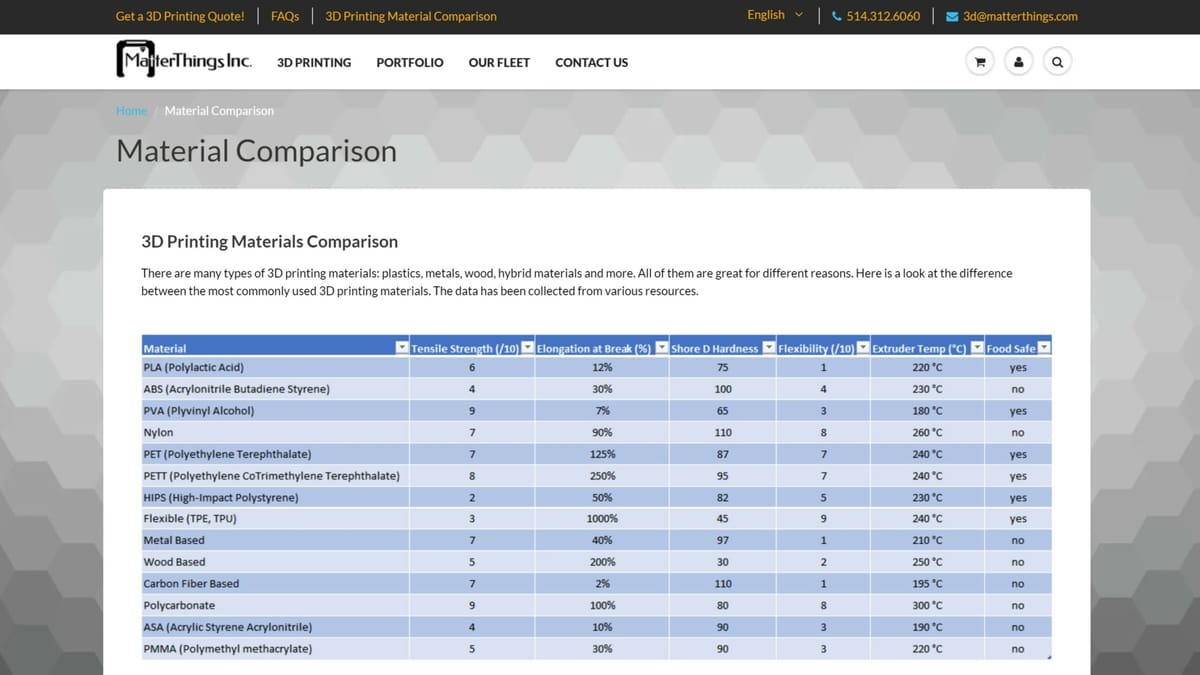Click Shore D Hardness value 75
The width and height of the screenshot is (1200, 675).
pyautogui.click(x=723, y=367)
